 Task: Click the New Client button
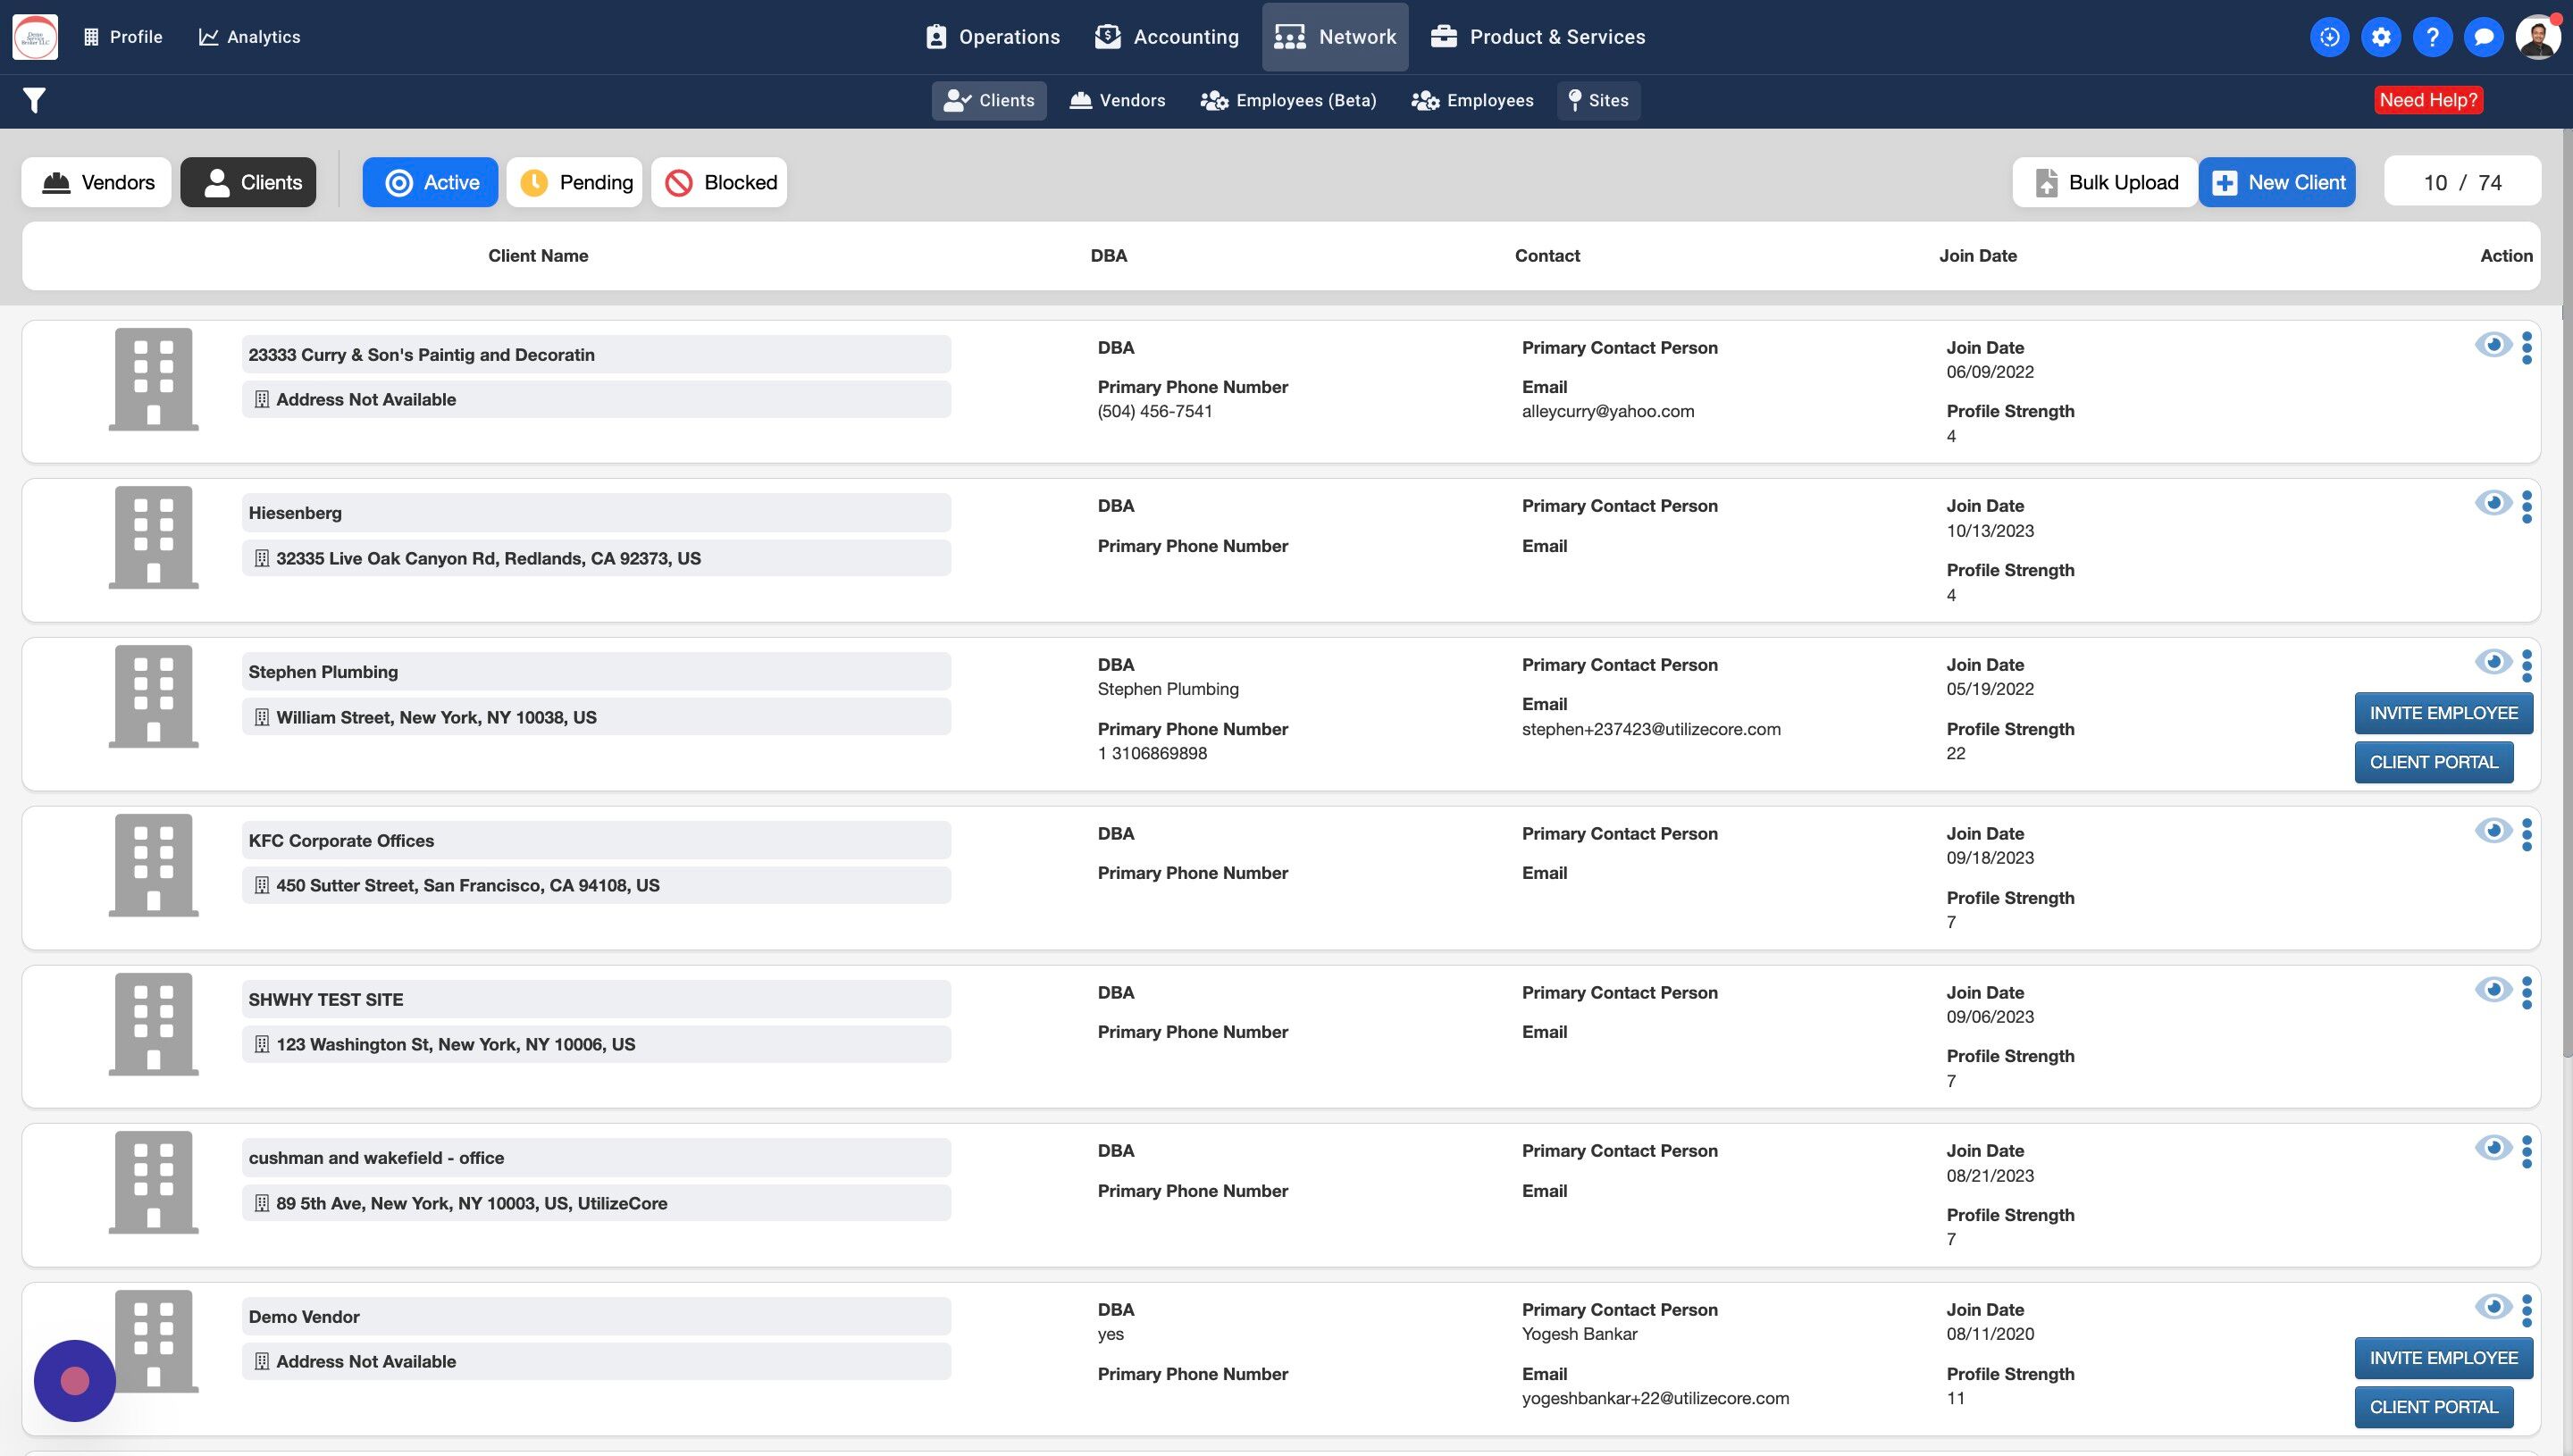click(2277, 182)
